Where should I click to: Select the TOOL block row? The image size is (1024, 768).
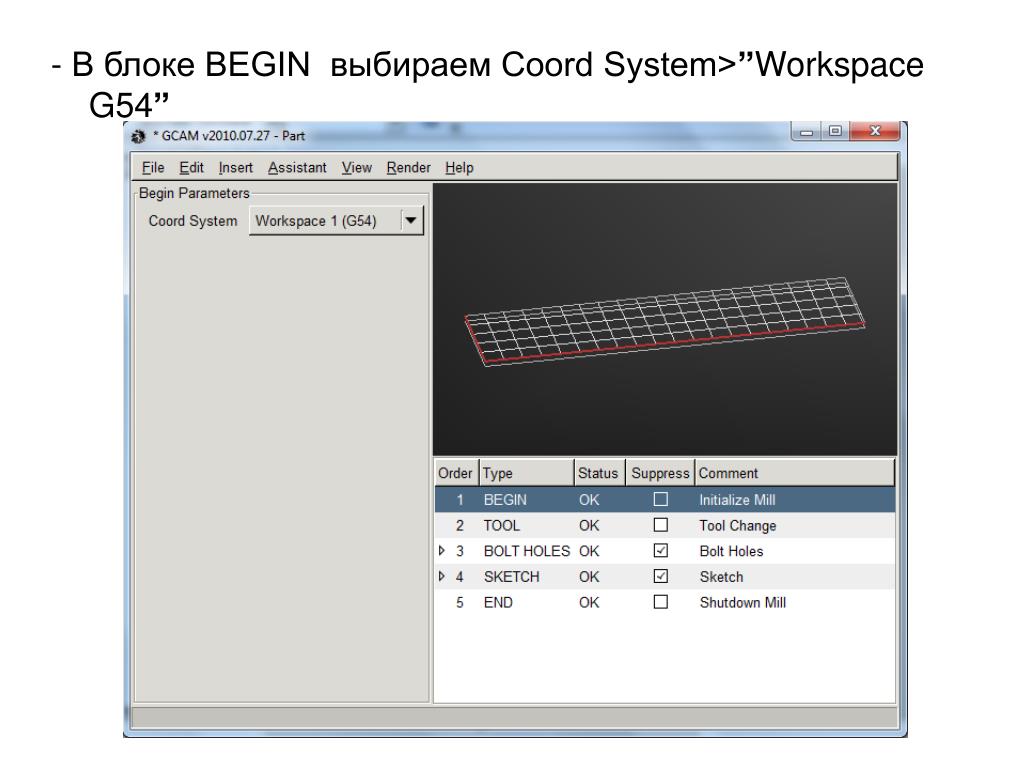tap(665, 525)
